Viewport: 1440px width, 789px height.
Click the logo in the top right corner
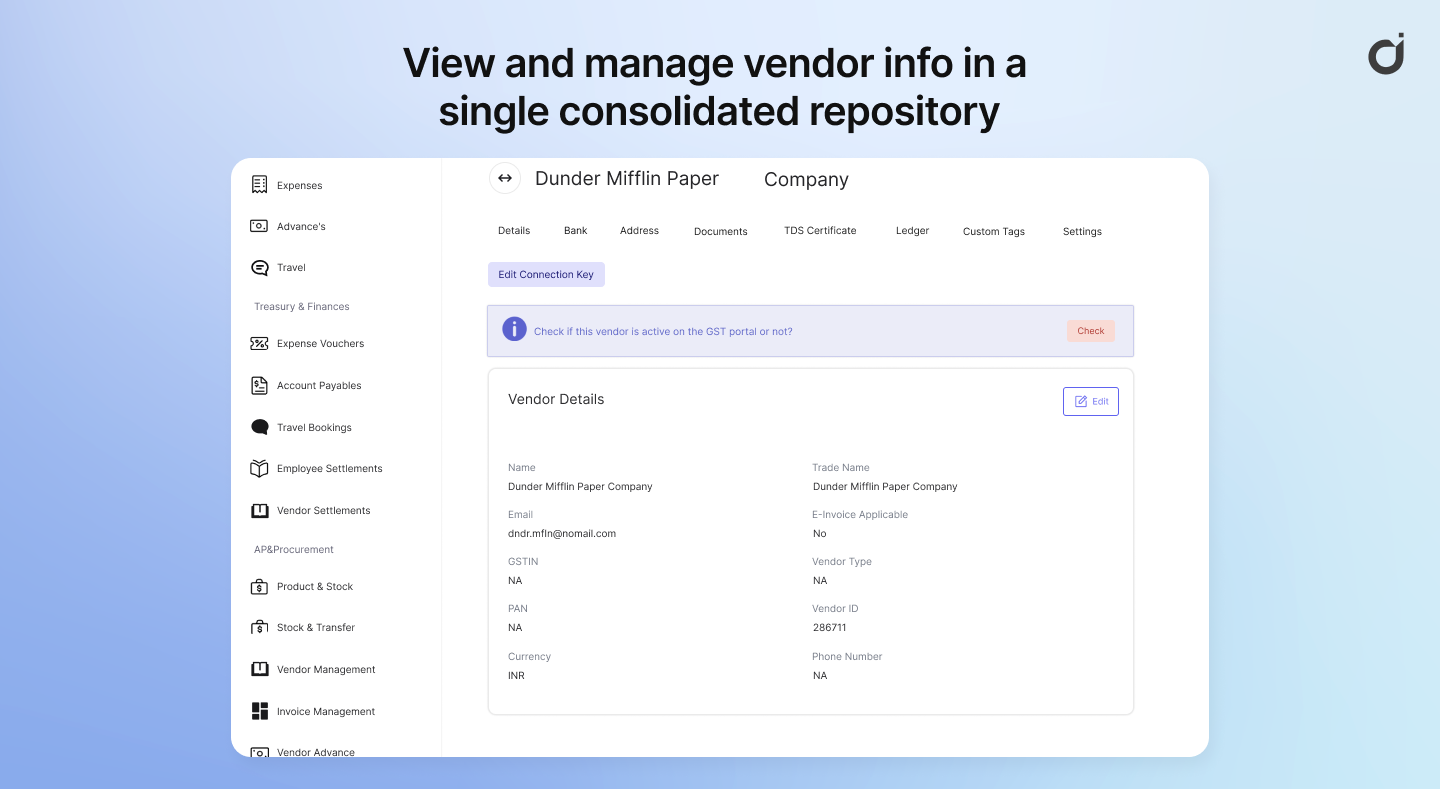click(x=1387, y=54)
